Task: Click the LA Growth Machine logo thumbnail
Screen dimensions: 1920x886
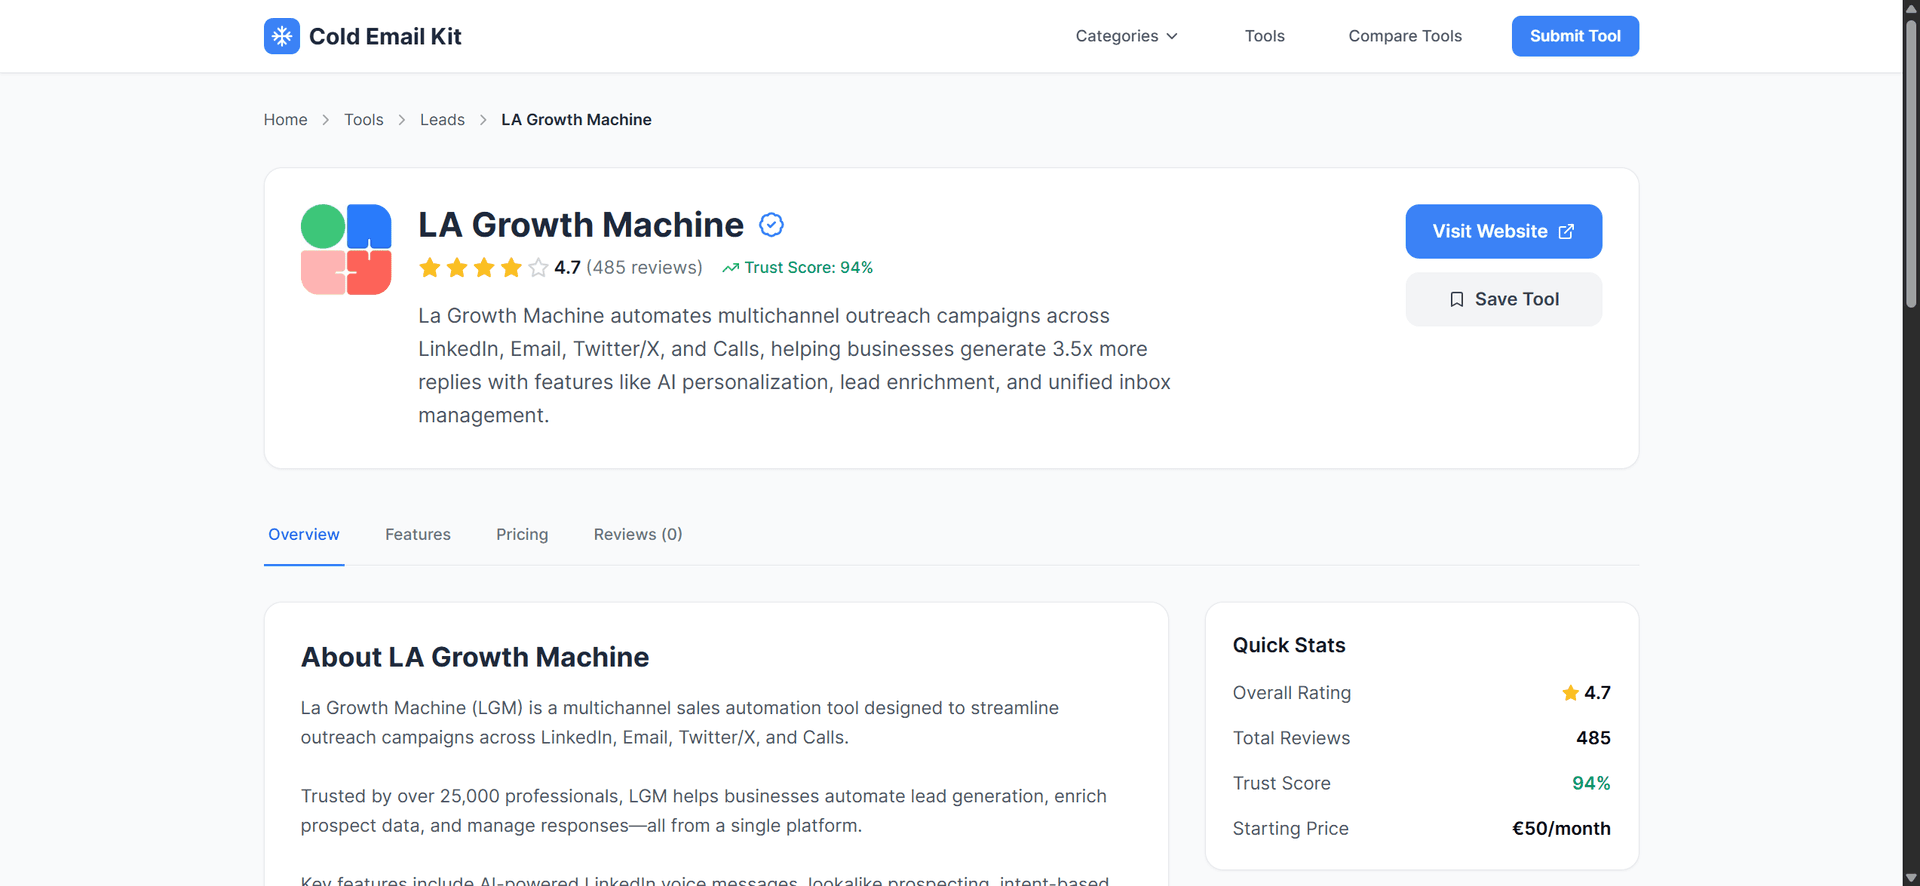Action: pyautogui.click(x=346, y=250)
